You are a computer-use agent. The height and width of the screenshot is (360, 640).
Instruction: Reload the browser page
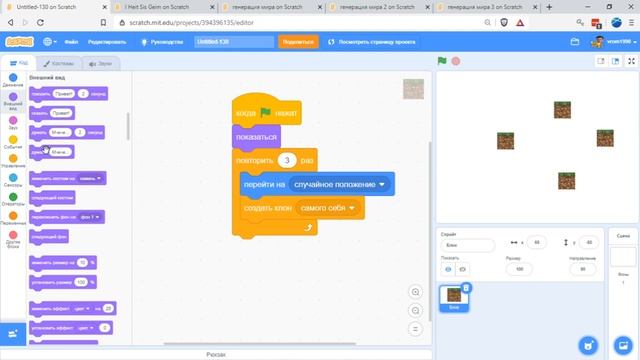point(40,22)
